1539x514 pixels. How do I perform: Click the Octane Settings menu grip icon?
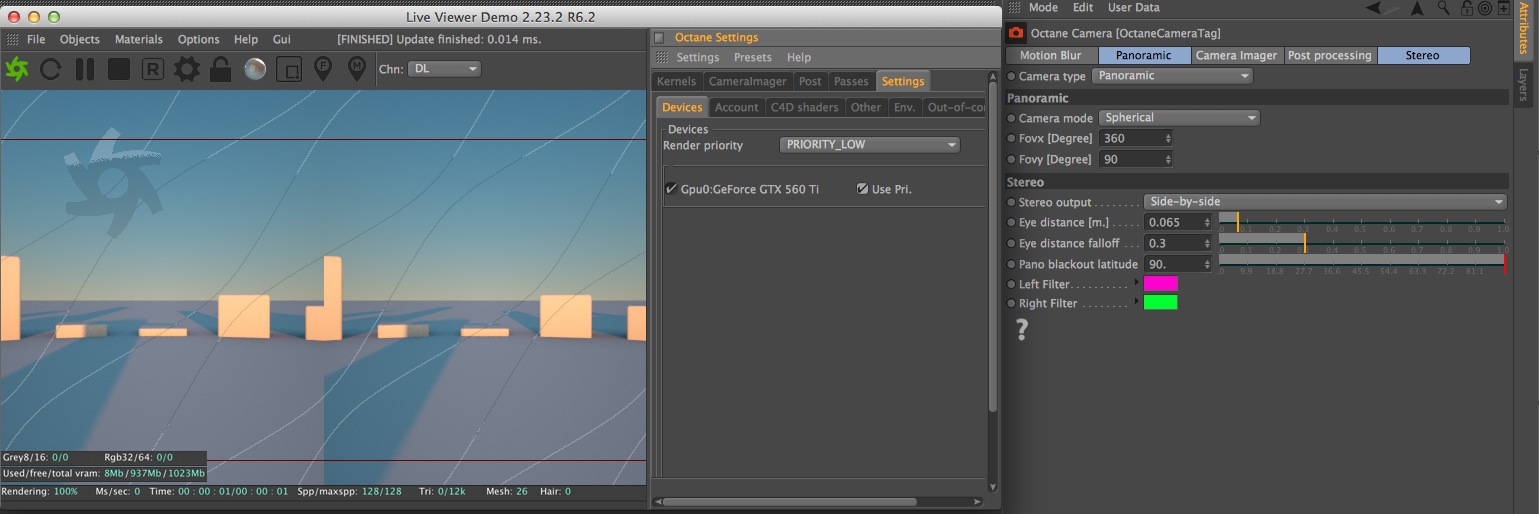click(x=661, y=57)
